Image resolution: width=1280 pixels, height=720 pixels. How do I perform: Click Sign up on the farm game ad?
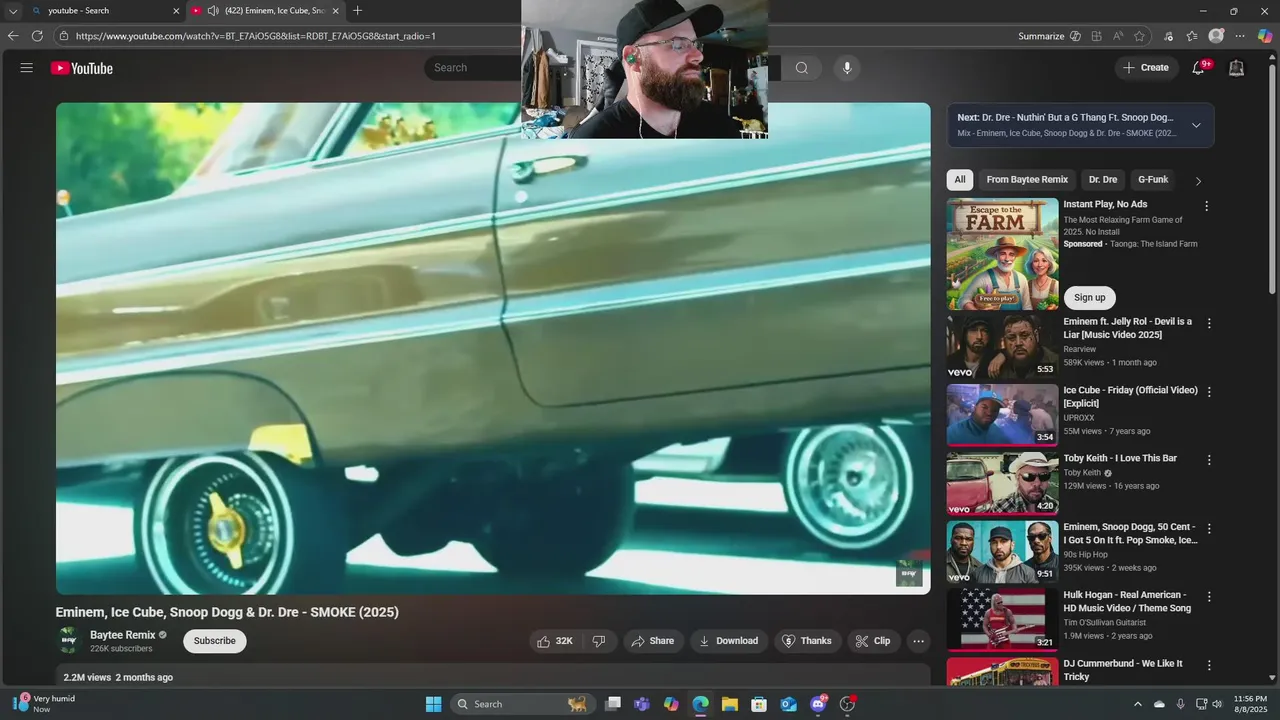tap(1090, 298)
